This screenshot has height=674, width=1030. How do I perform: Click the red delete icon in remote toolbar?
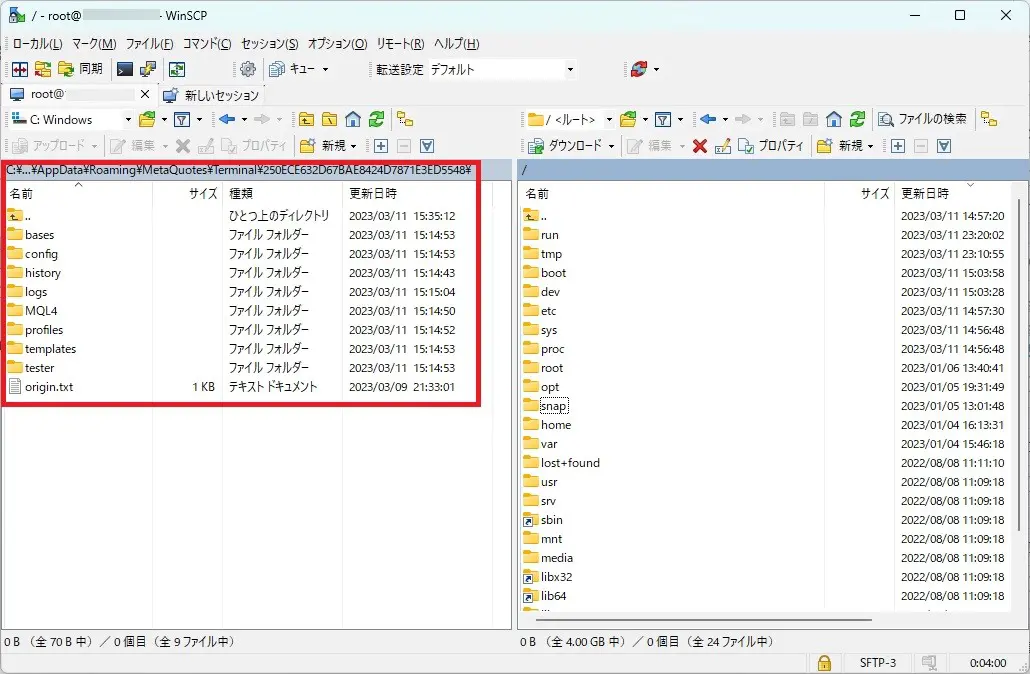(x=700, y=146)
